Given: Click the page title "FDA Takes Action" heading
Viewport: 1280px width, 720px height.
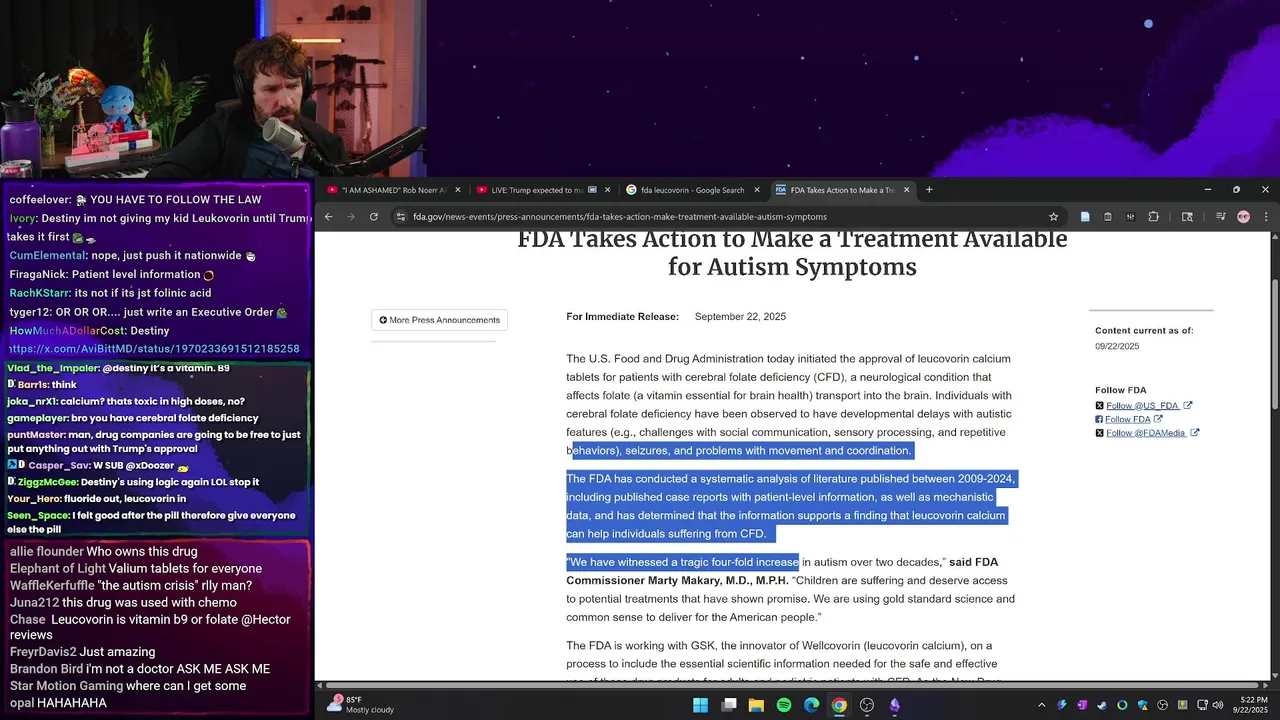Looking at the screenshot, I should (x=792, y=253).
